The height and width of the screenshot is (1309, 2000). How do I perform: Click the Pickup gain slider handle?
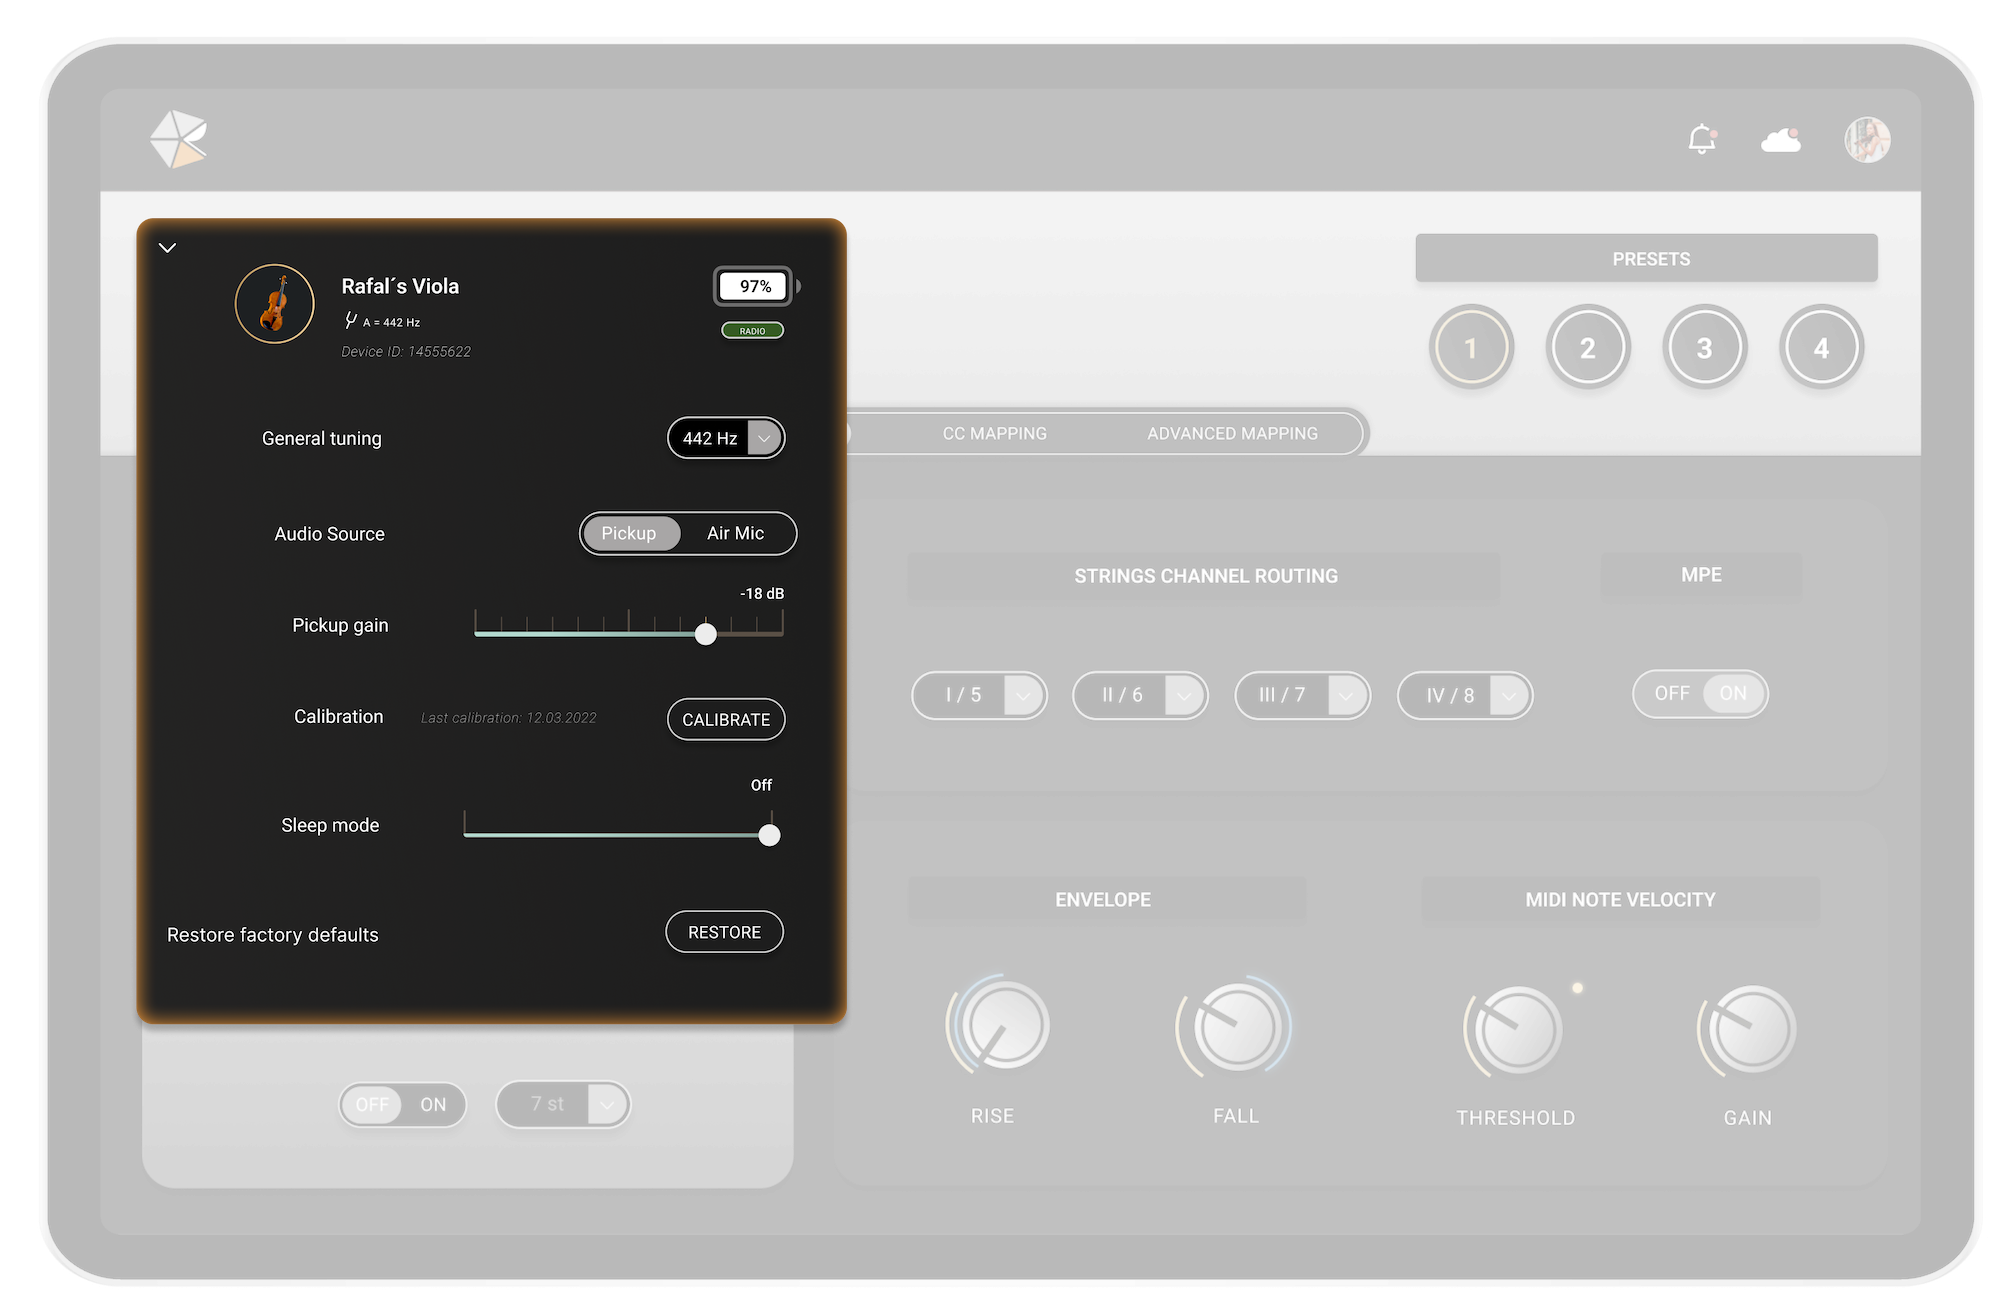(706, 635)
